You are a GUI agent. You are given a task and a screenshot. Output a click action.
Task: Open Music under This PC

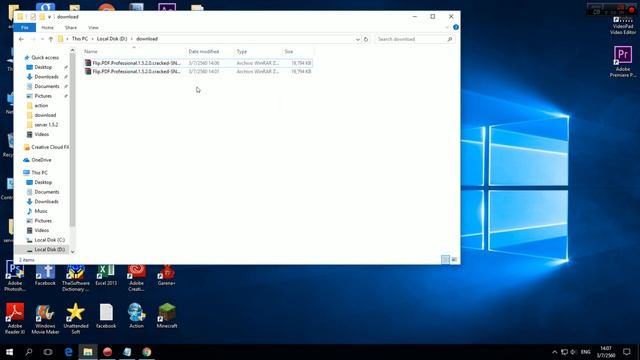tap(40, 211)
